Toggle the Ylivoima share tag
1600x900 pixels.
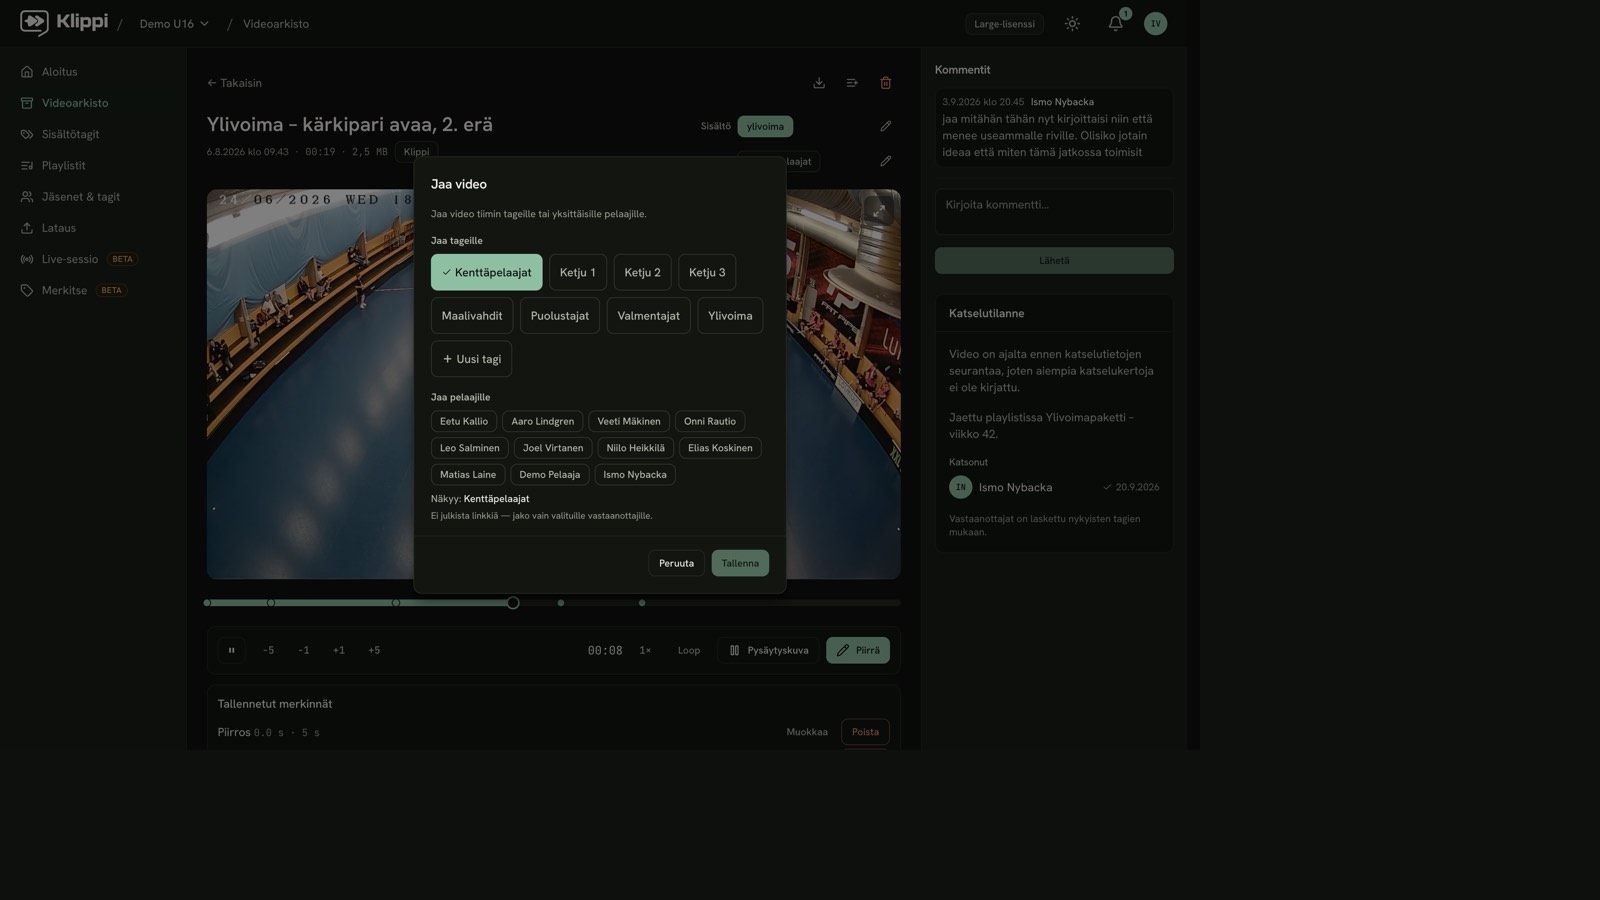coord(730,316)
